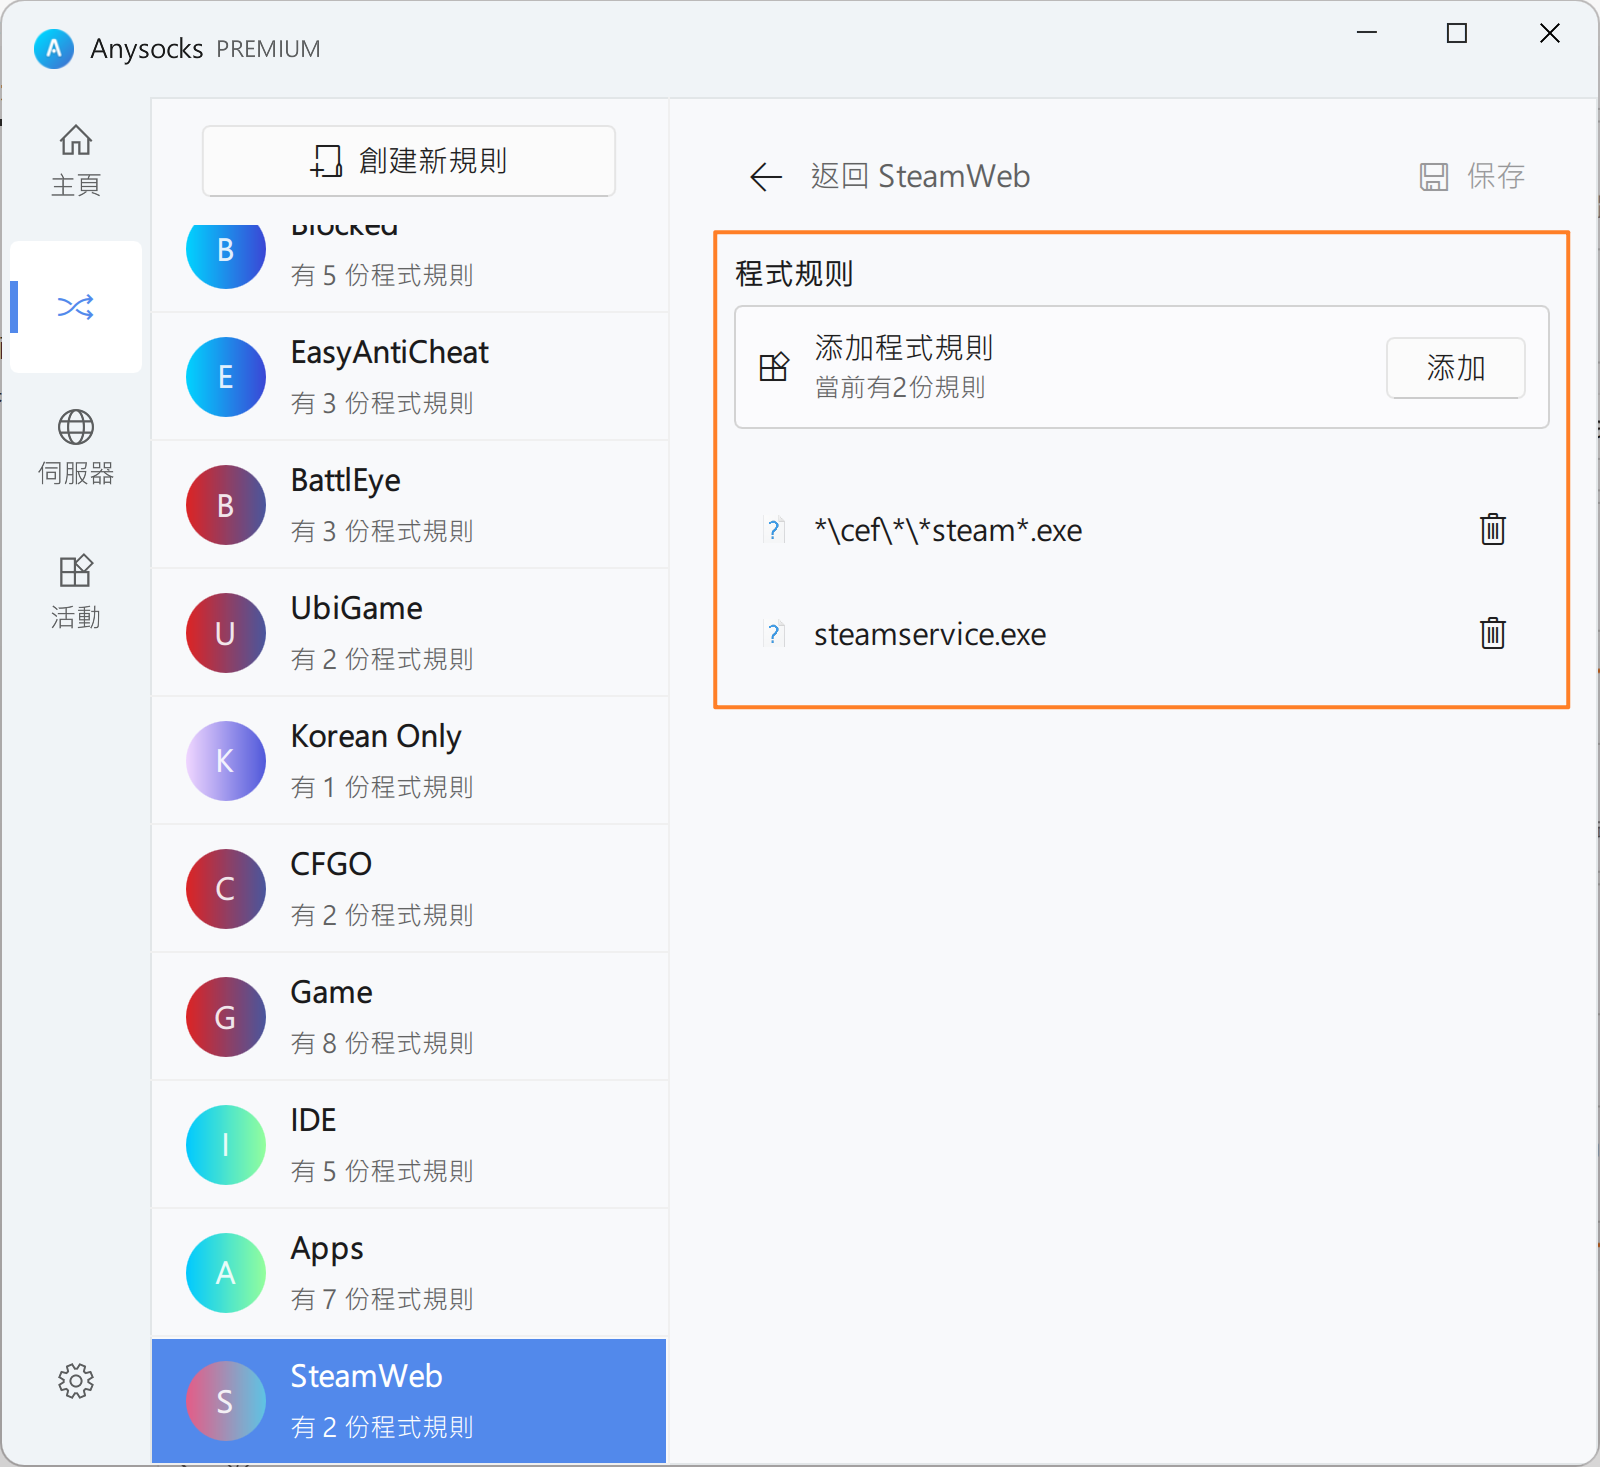Open the 主頁 home page
The height and width of the screenshot is (1467, 1600).
[76, 160]
